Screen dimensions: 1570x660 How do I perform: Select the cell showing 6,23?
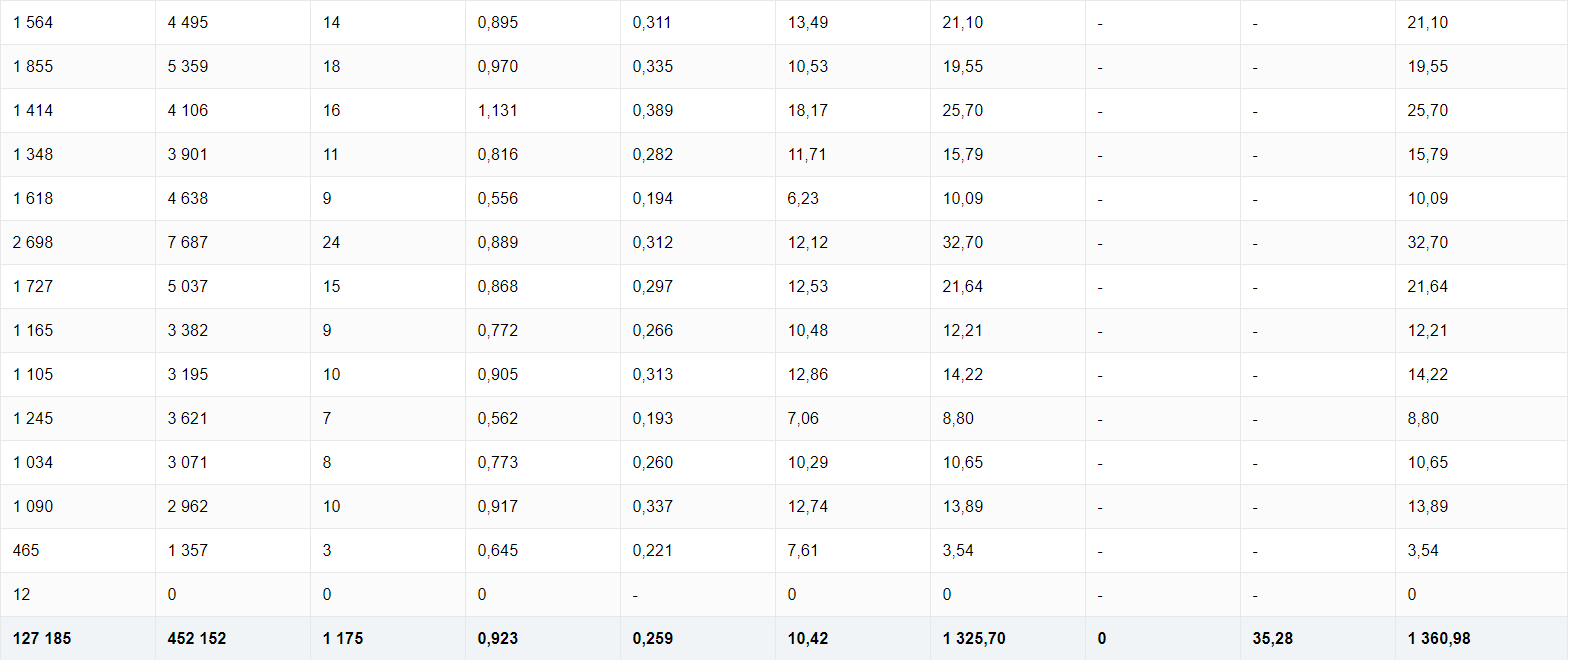pyautogui.click(x=853, y=198)
